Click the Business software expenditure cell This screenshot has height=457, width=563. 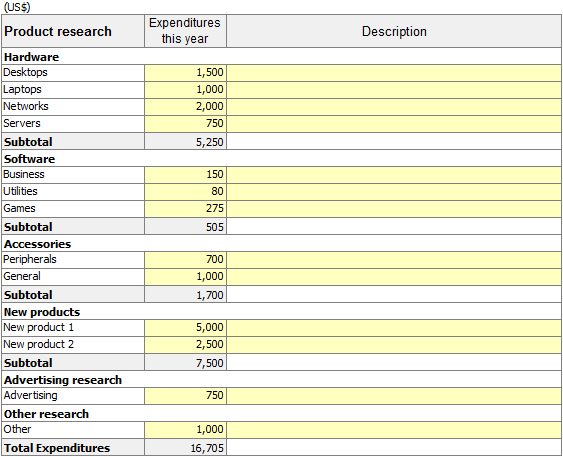185,175
